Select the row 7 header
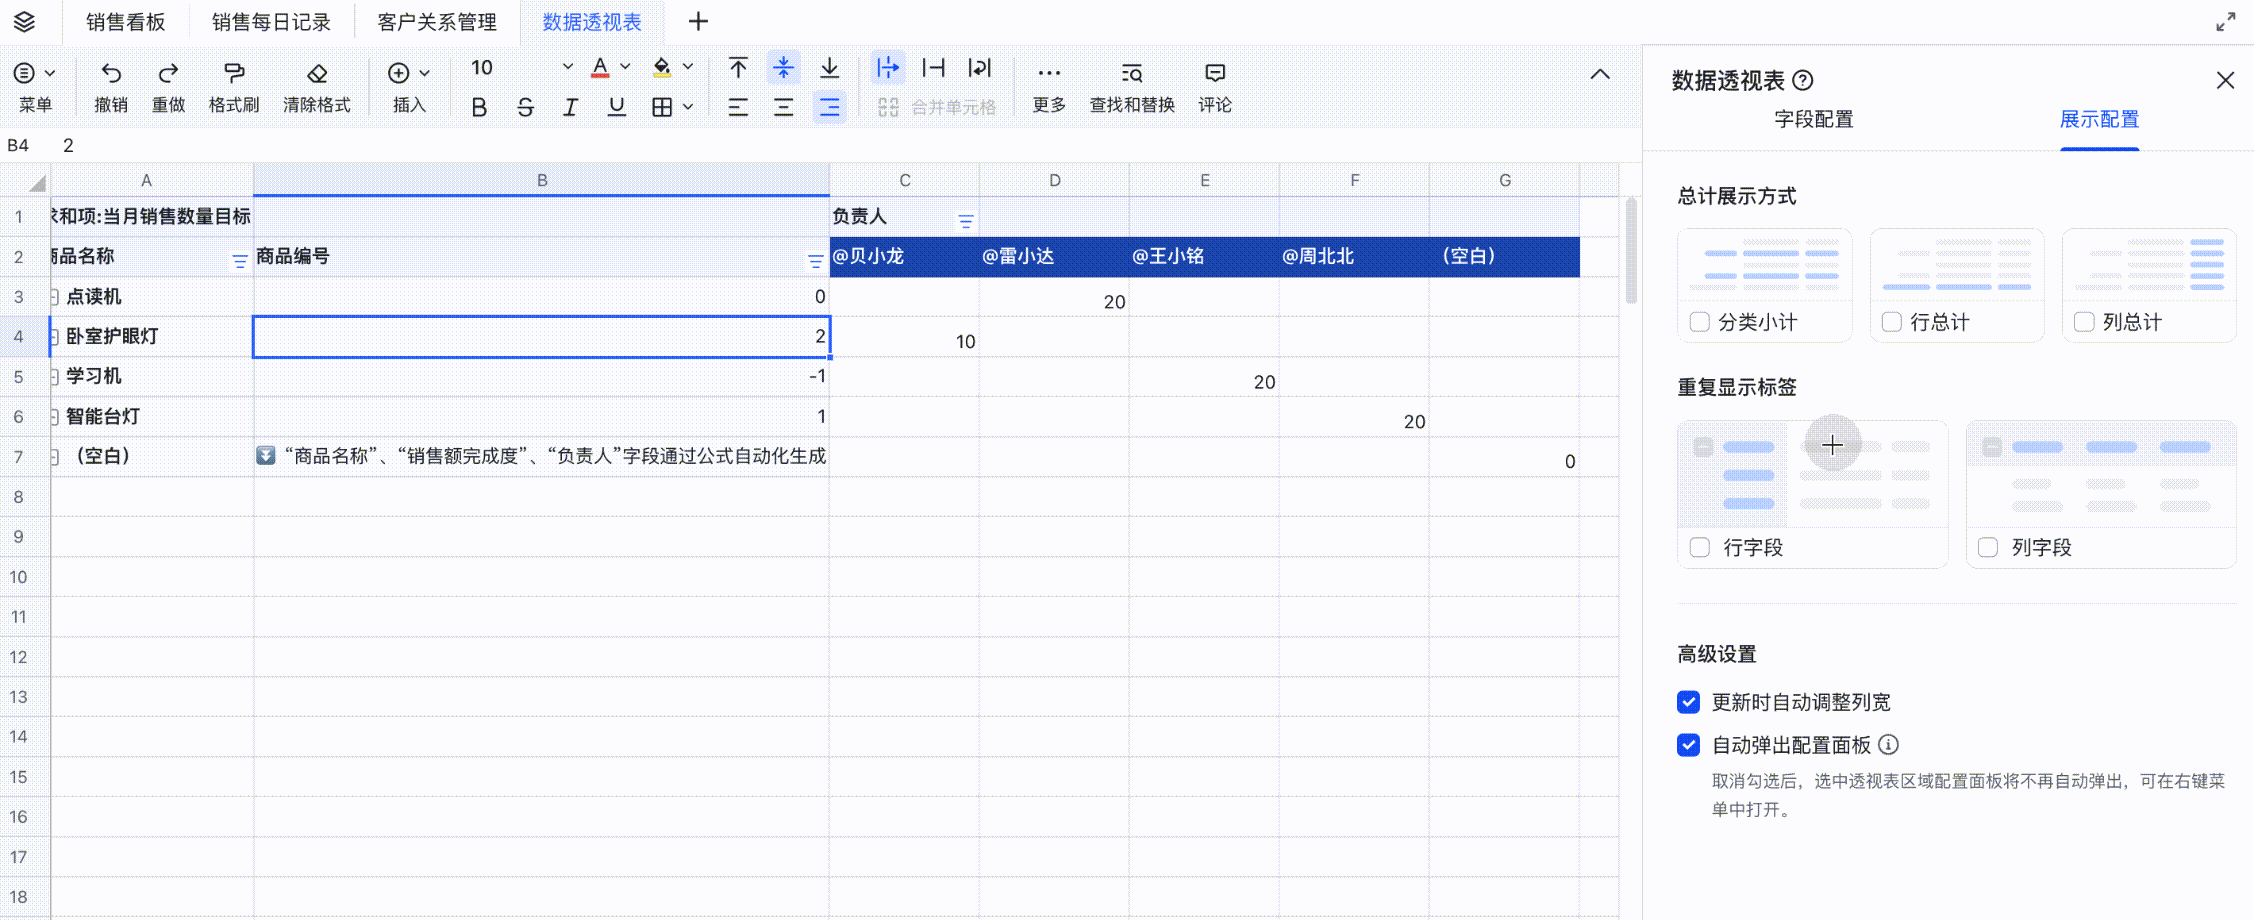Screen dimensions: 2254x920 pyautogui.click(x=18, y=457)
